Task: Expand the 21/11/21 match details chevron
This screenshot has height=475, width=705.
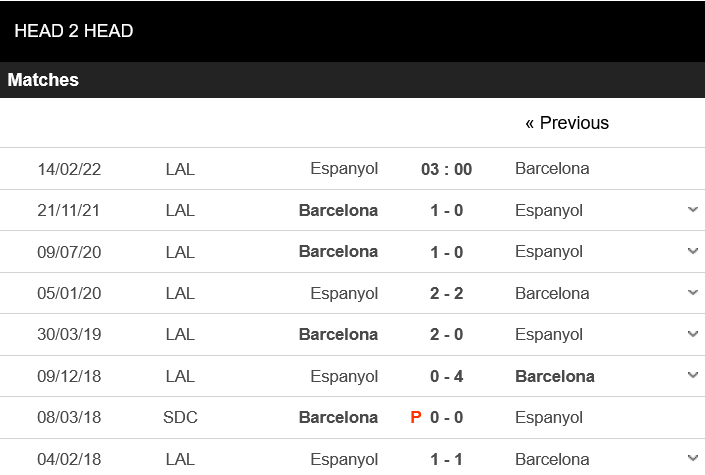Action: (x=693, y=210)
